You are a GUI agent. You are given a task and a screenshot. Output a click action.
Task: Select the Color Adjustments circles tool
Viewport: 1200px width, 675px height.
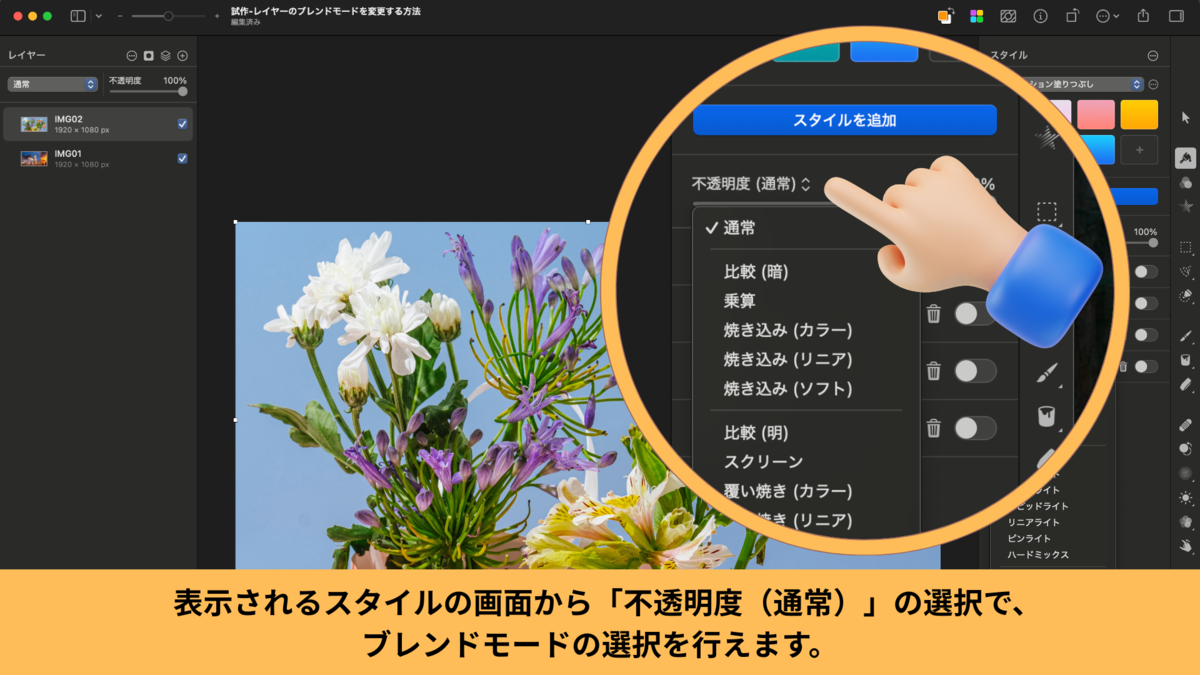1186,183
